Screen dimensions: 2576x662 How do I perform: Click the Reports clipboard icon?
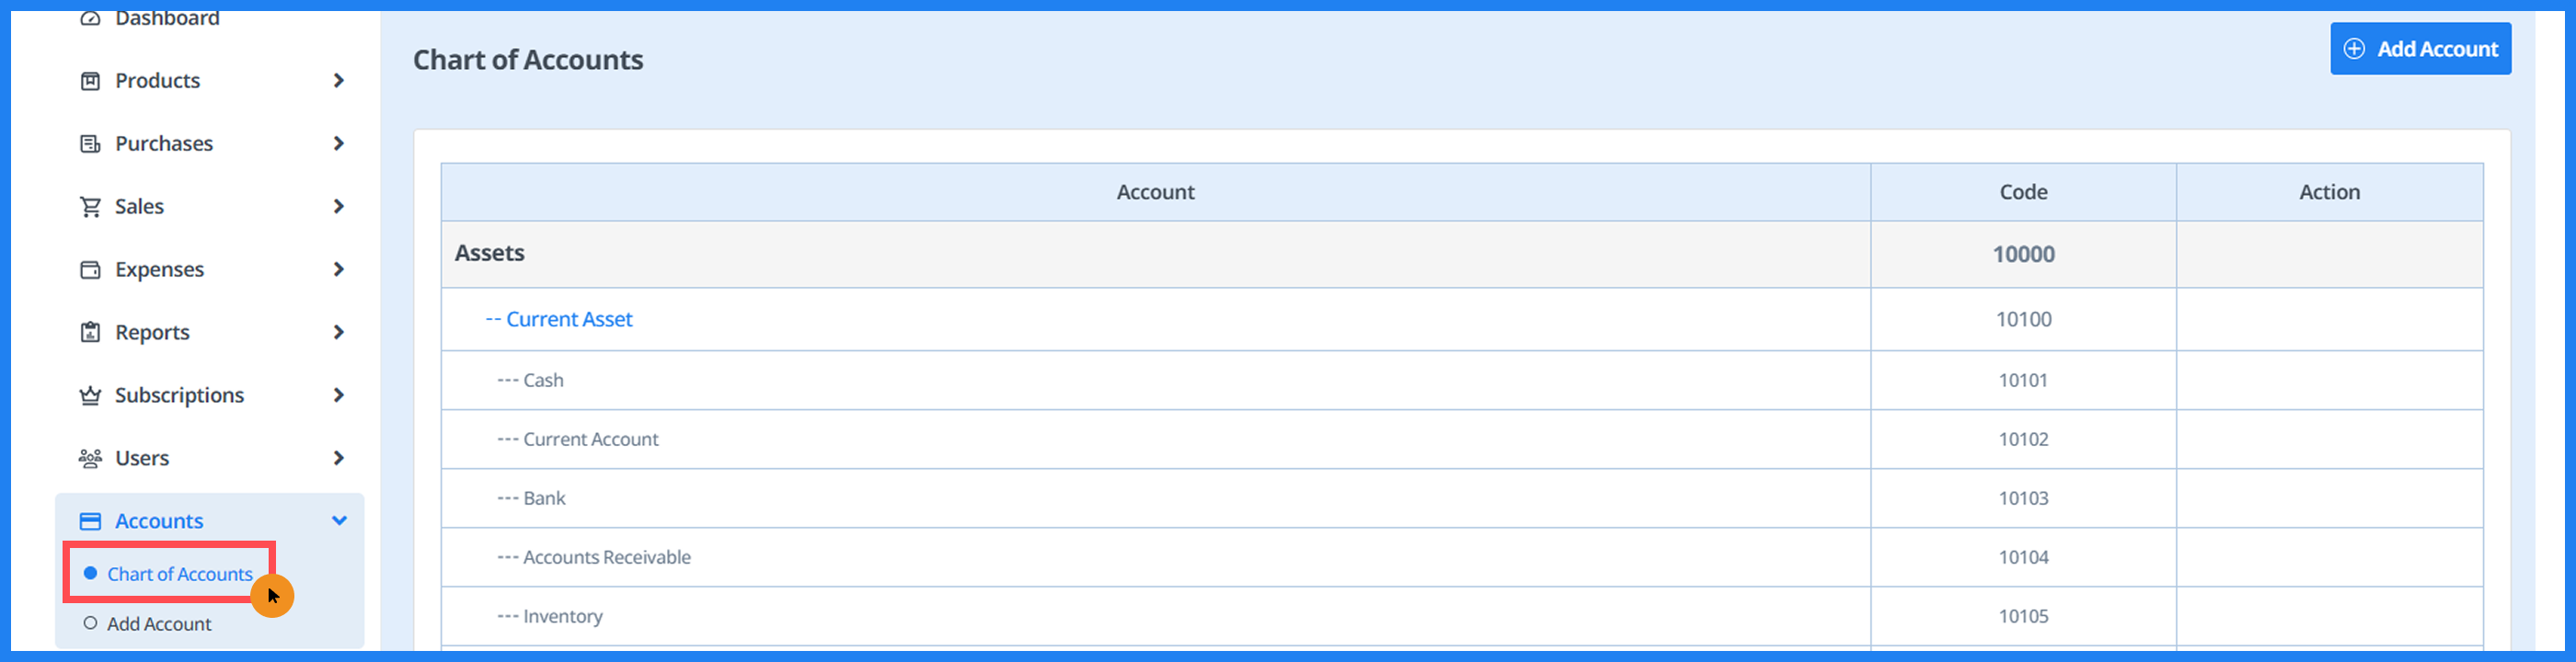pos(90,332)
